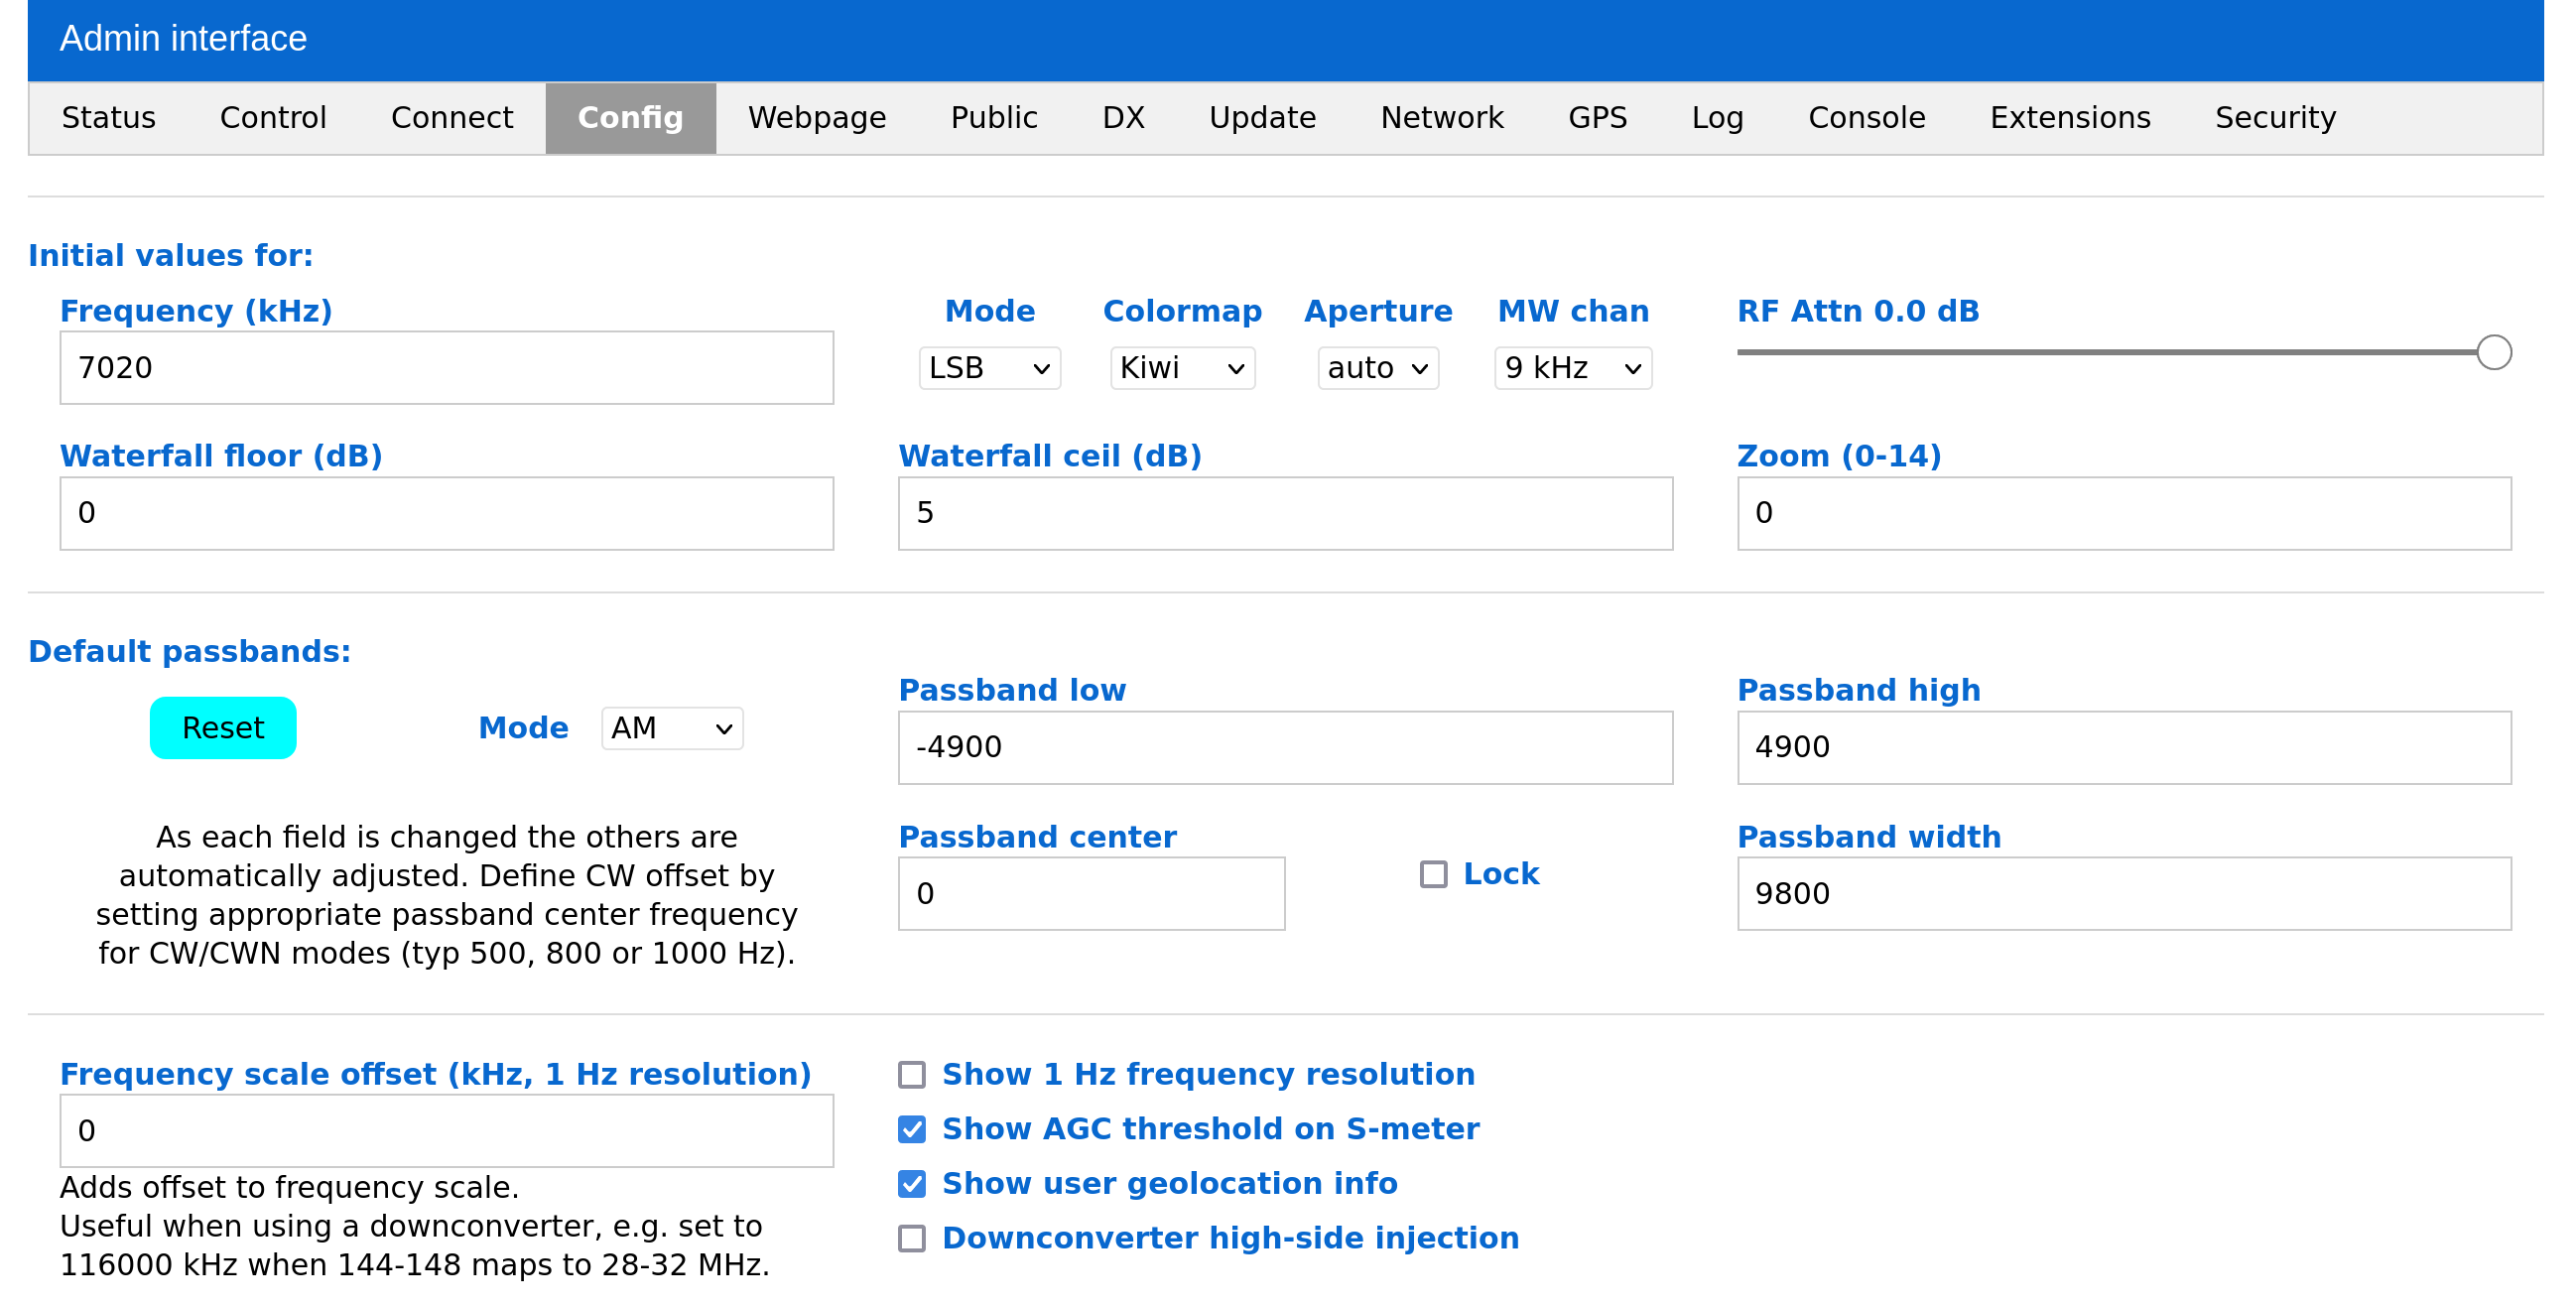This screenshot has height=1308, width=2576.
Task: Uncheck Show AGC threshold on S-meter
Action: pos(911,1129)
